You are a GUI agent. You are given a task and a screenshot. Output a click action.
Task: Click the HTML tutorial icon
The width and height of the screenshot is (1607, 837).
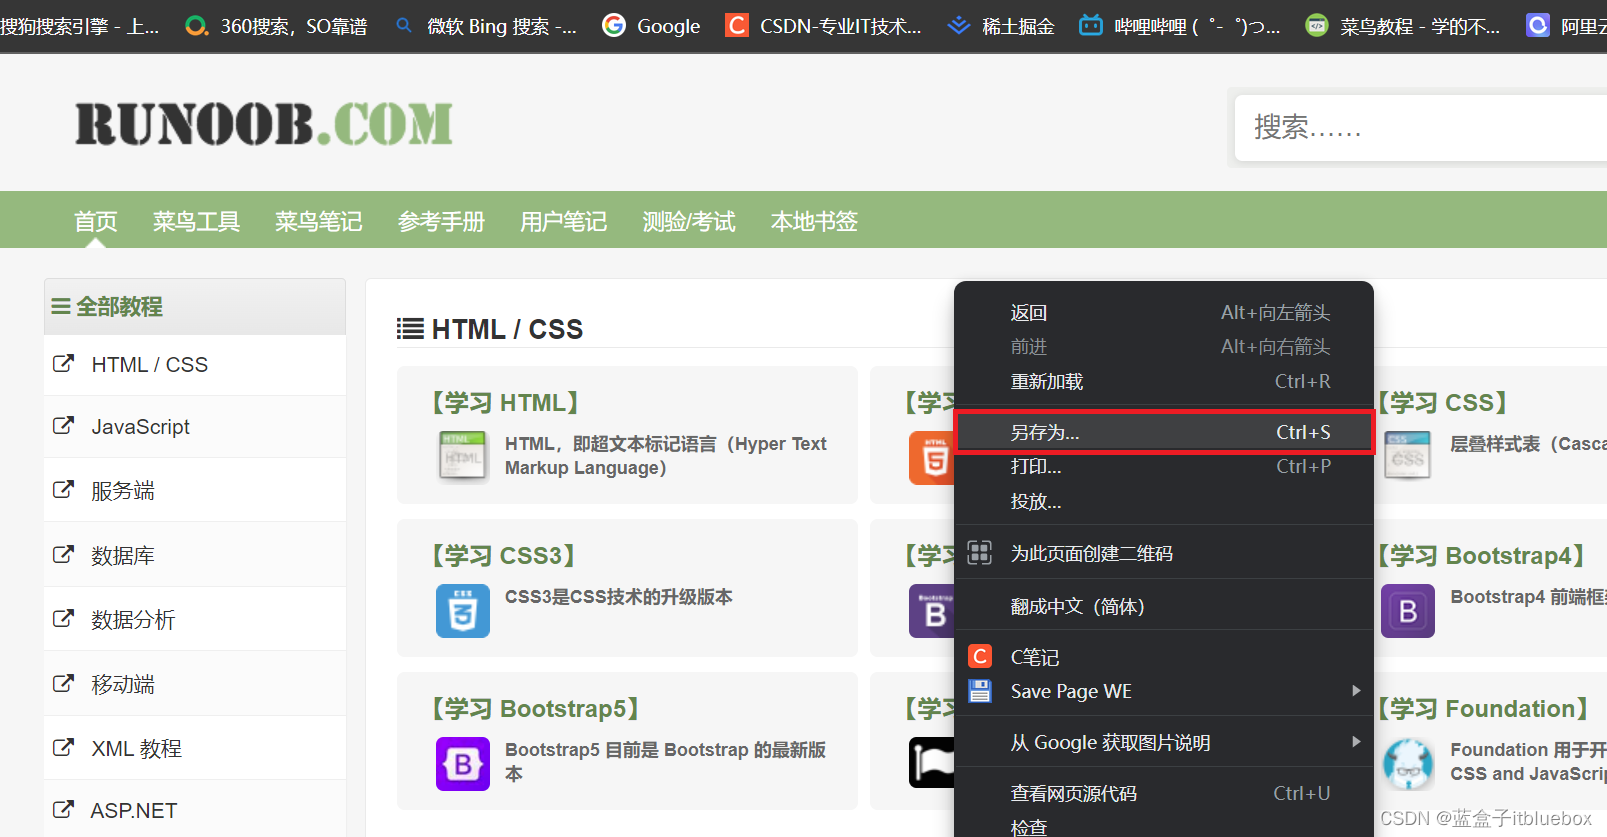(x=463, y=456)
